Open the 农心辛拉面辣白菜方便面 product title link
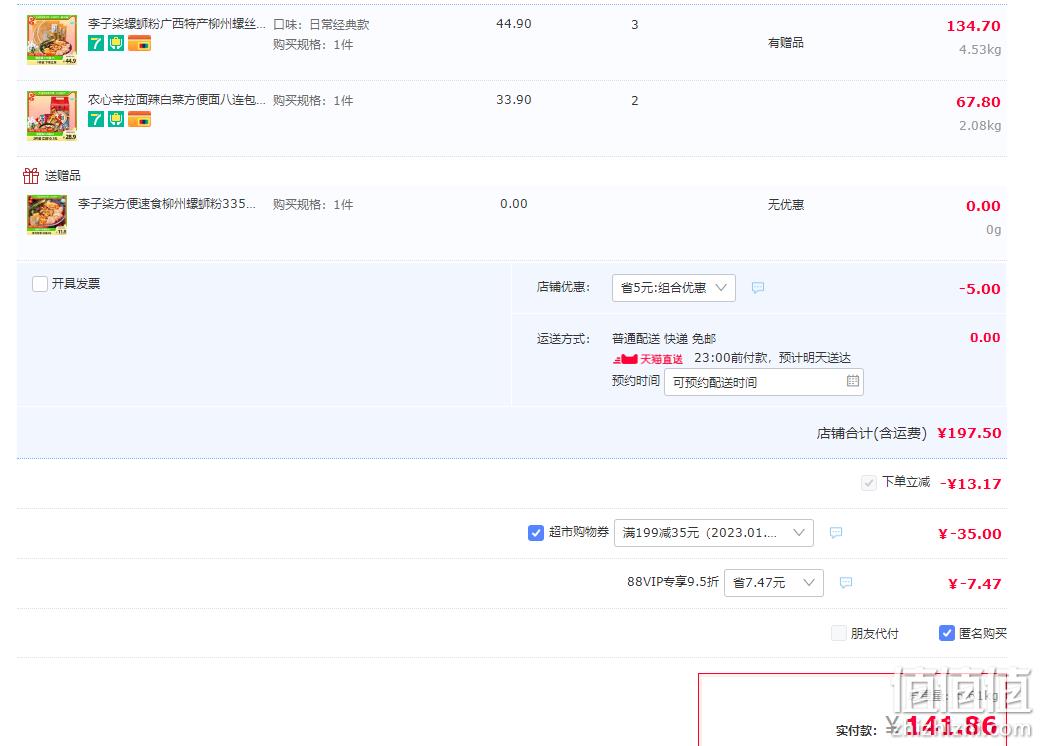Image resolution: width=1041 pixels, height=746 pixels. [x=177, y=100]
